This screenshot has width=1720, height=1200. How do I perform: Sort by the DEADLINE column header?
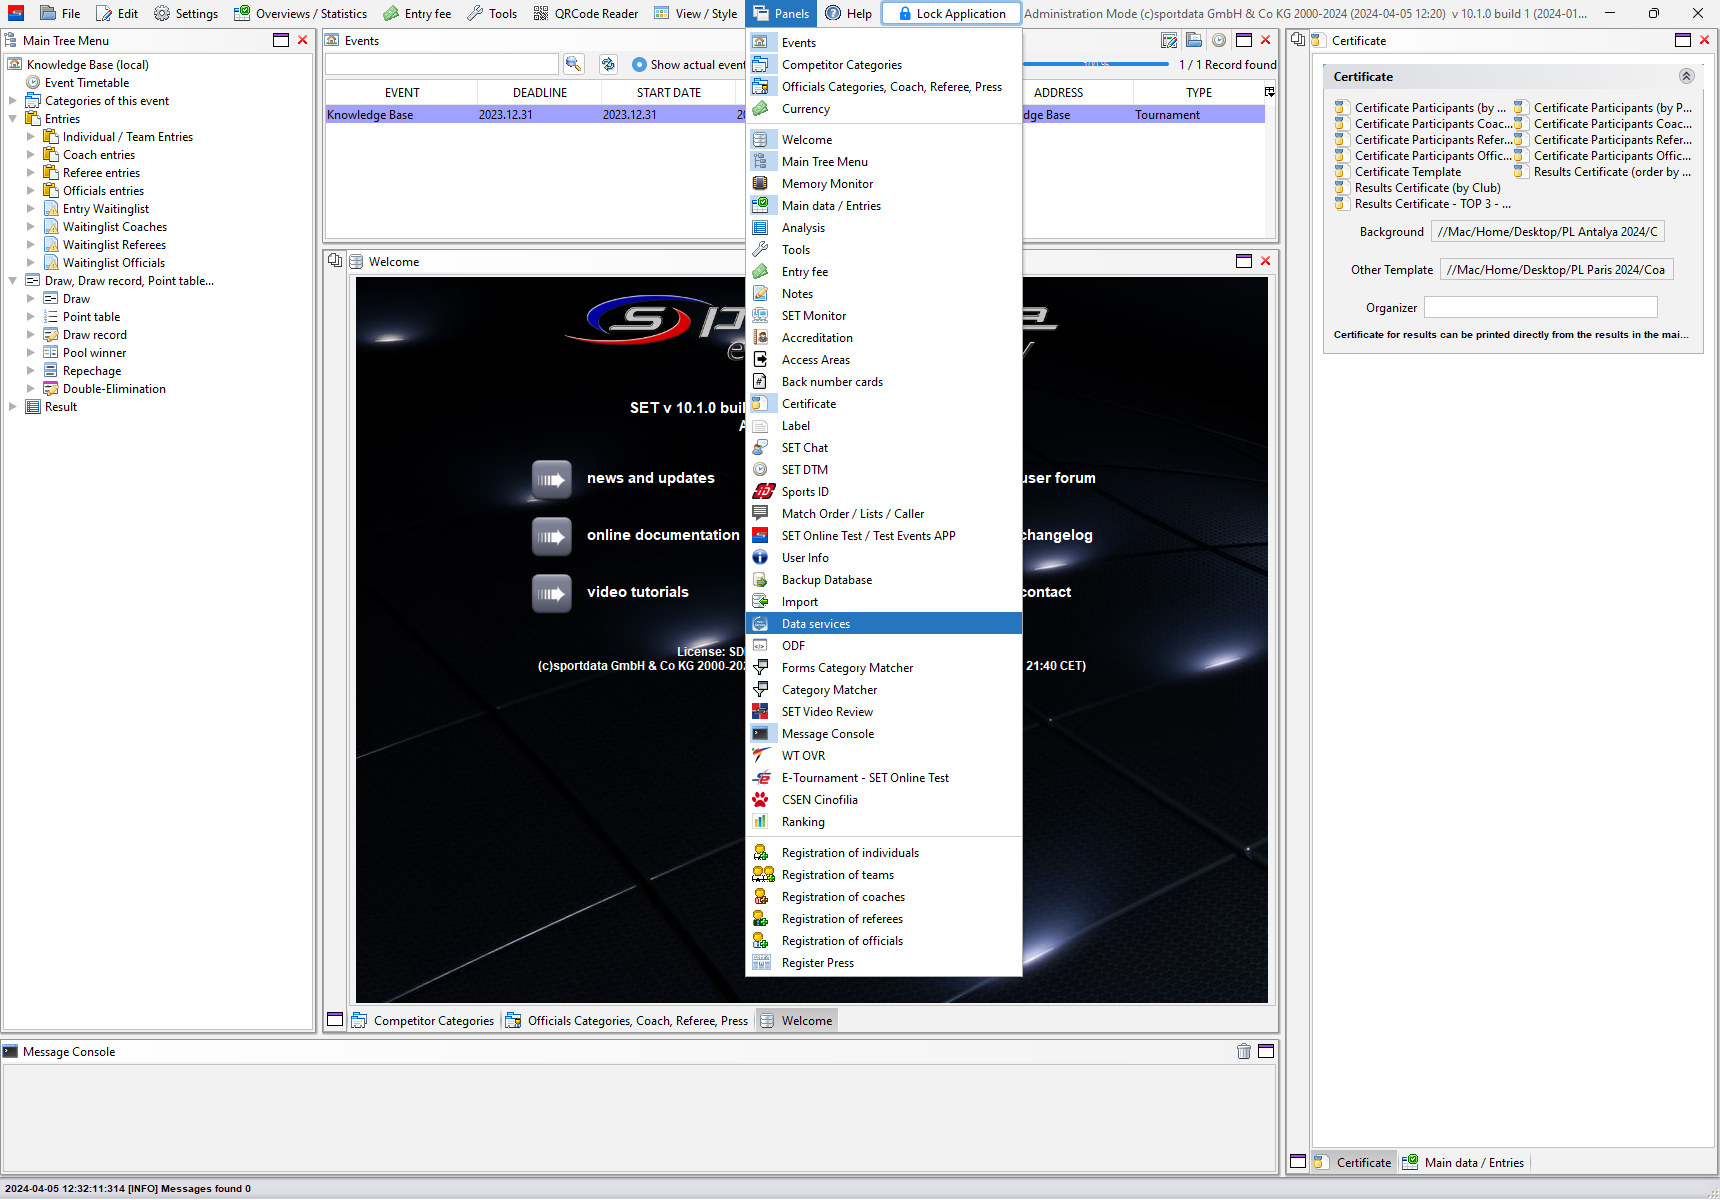point(539,92)
